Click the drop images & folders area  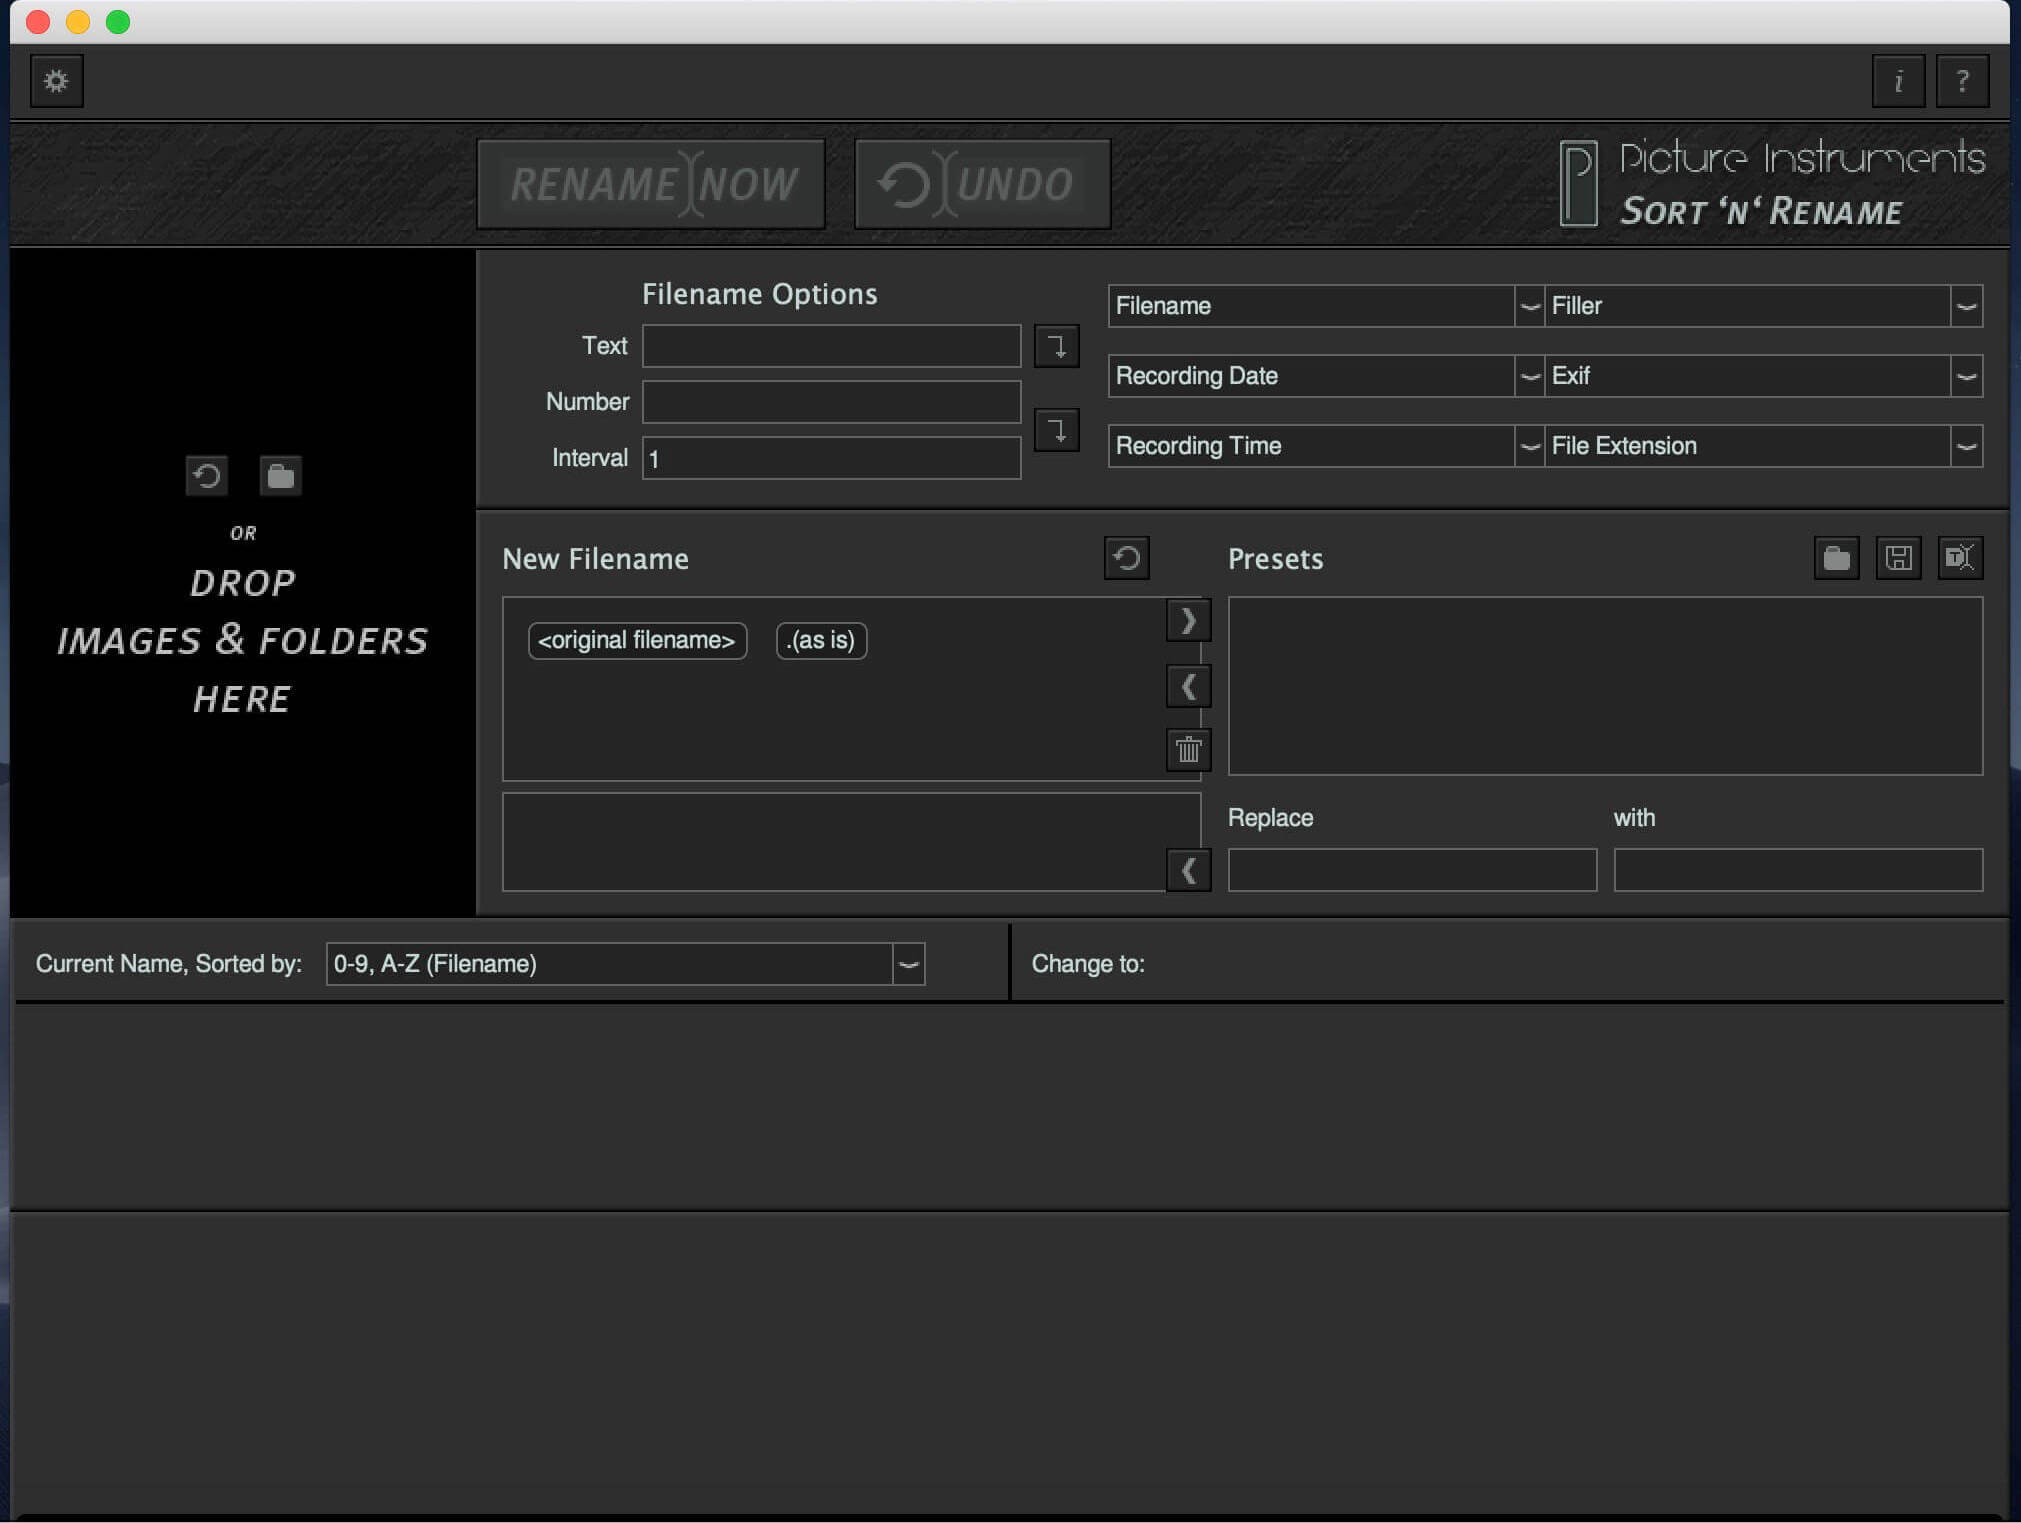243,582
